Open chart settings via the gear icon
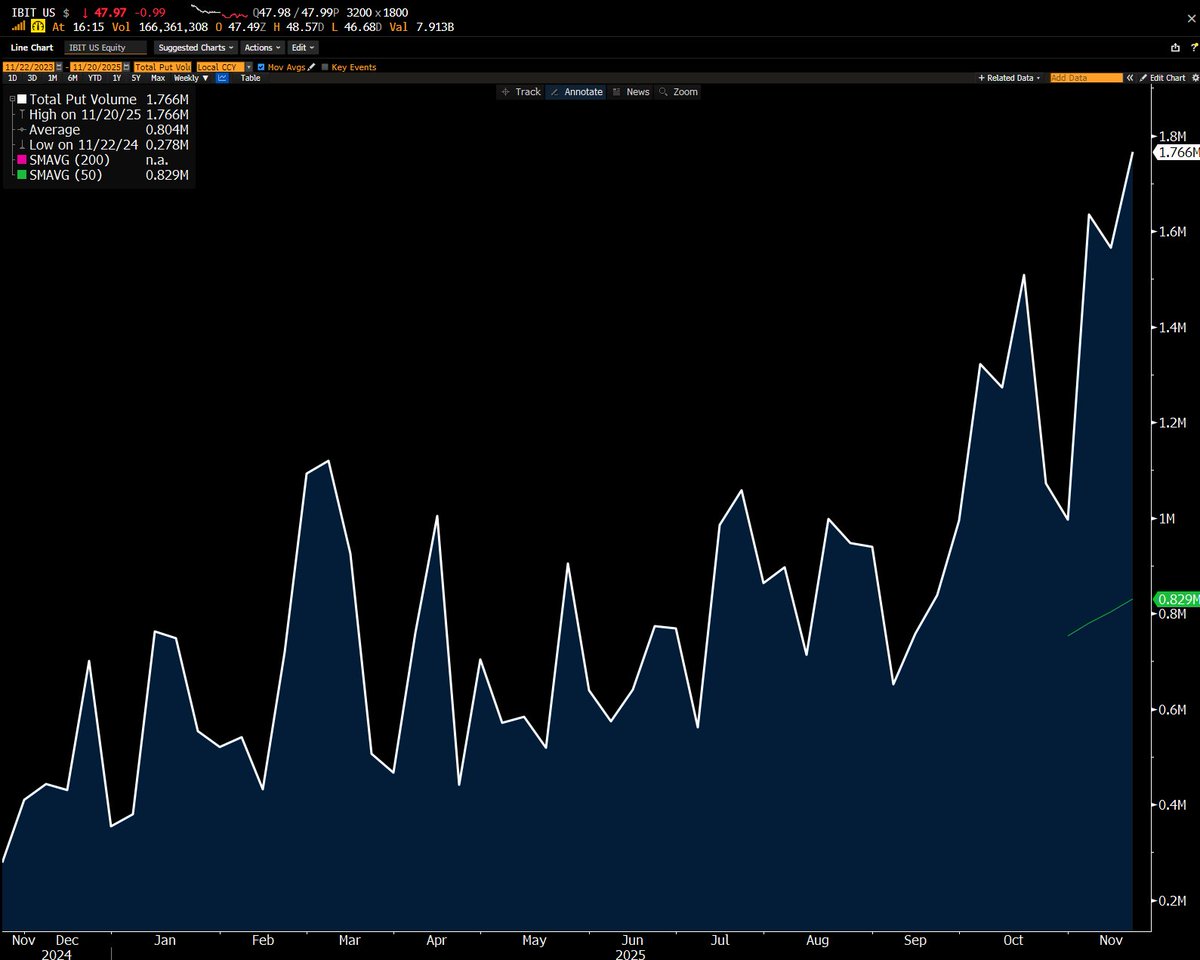The image size is (1200, 960). pyautogui.click(x=1194, y=77)
